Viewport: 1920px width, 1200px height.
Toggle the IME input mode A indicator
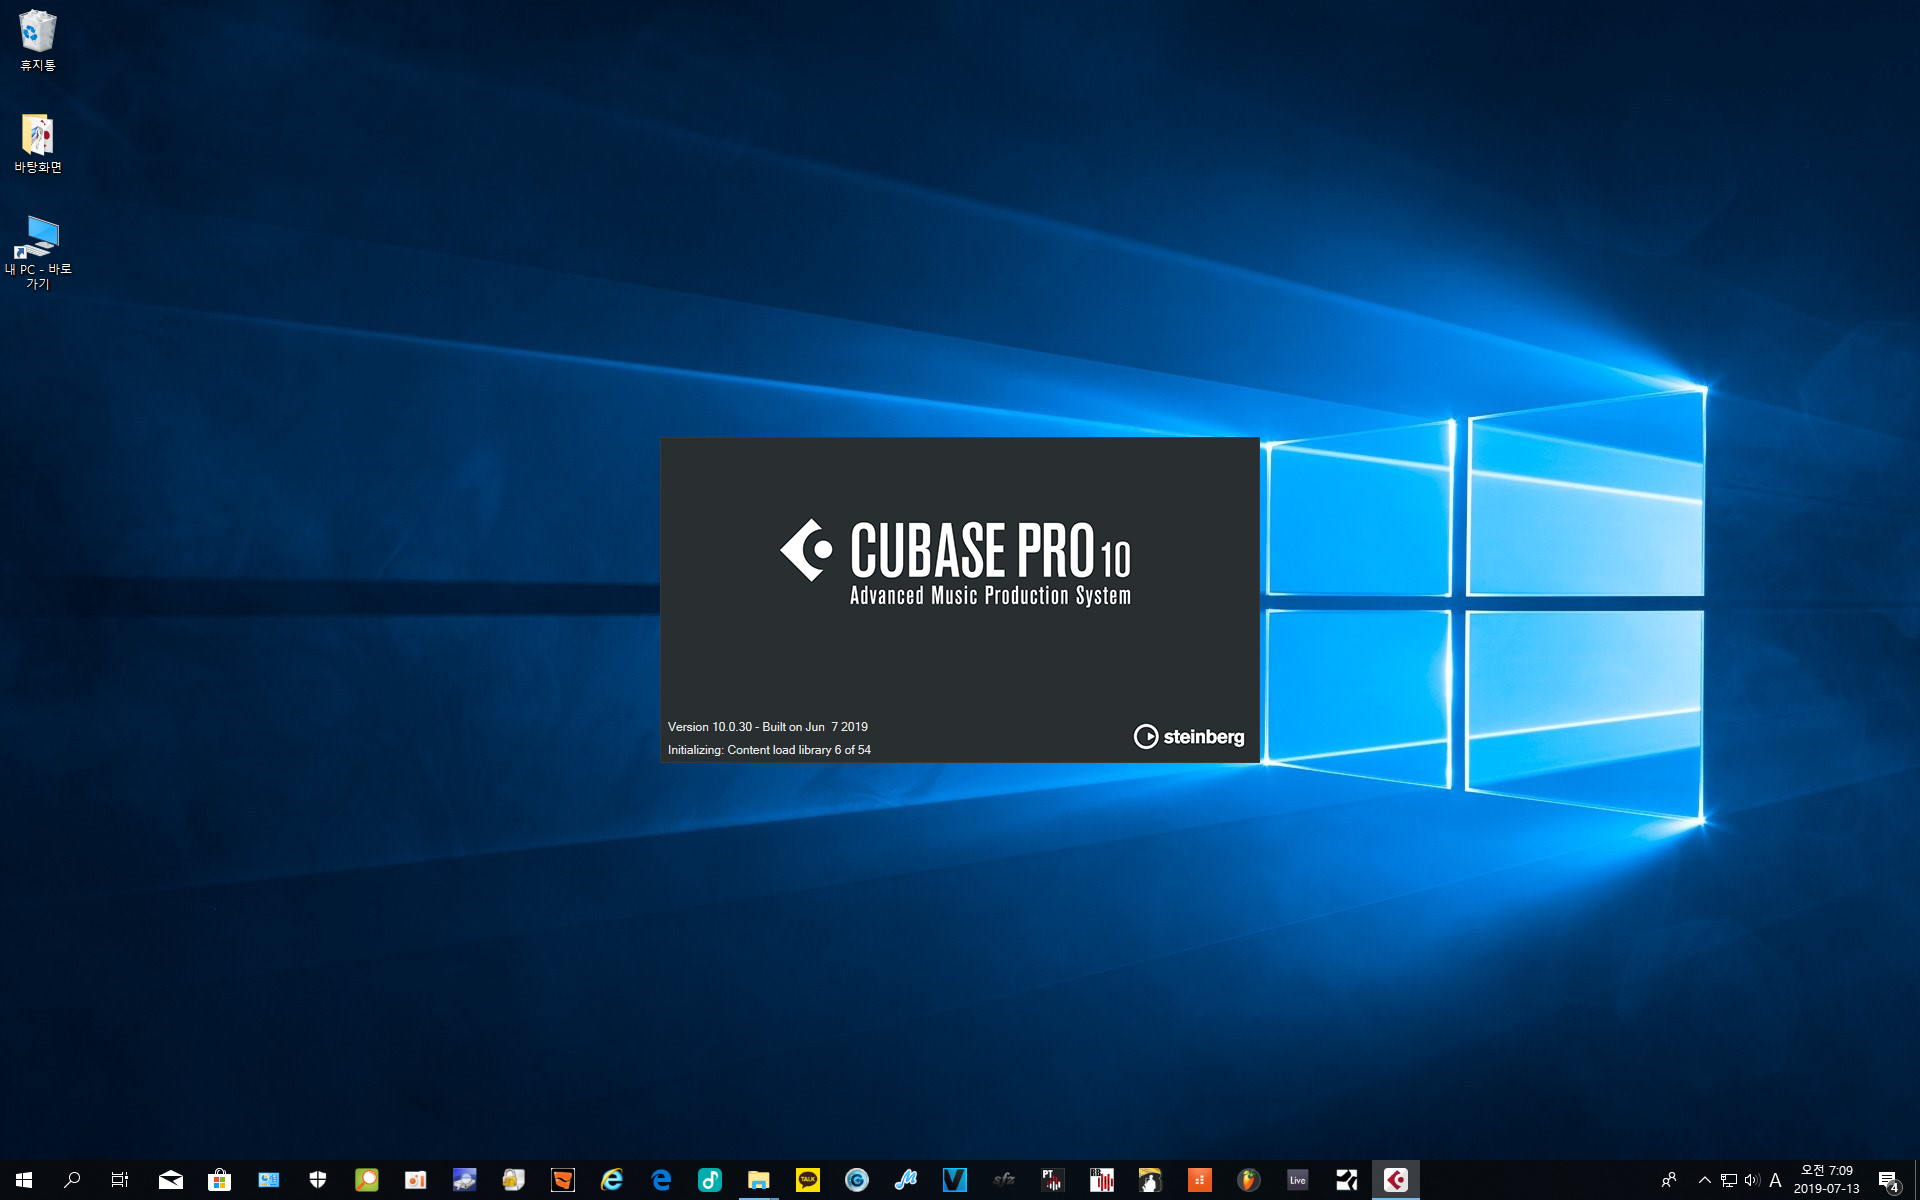coord(1776,1180)
